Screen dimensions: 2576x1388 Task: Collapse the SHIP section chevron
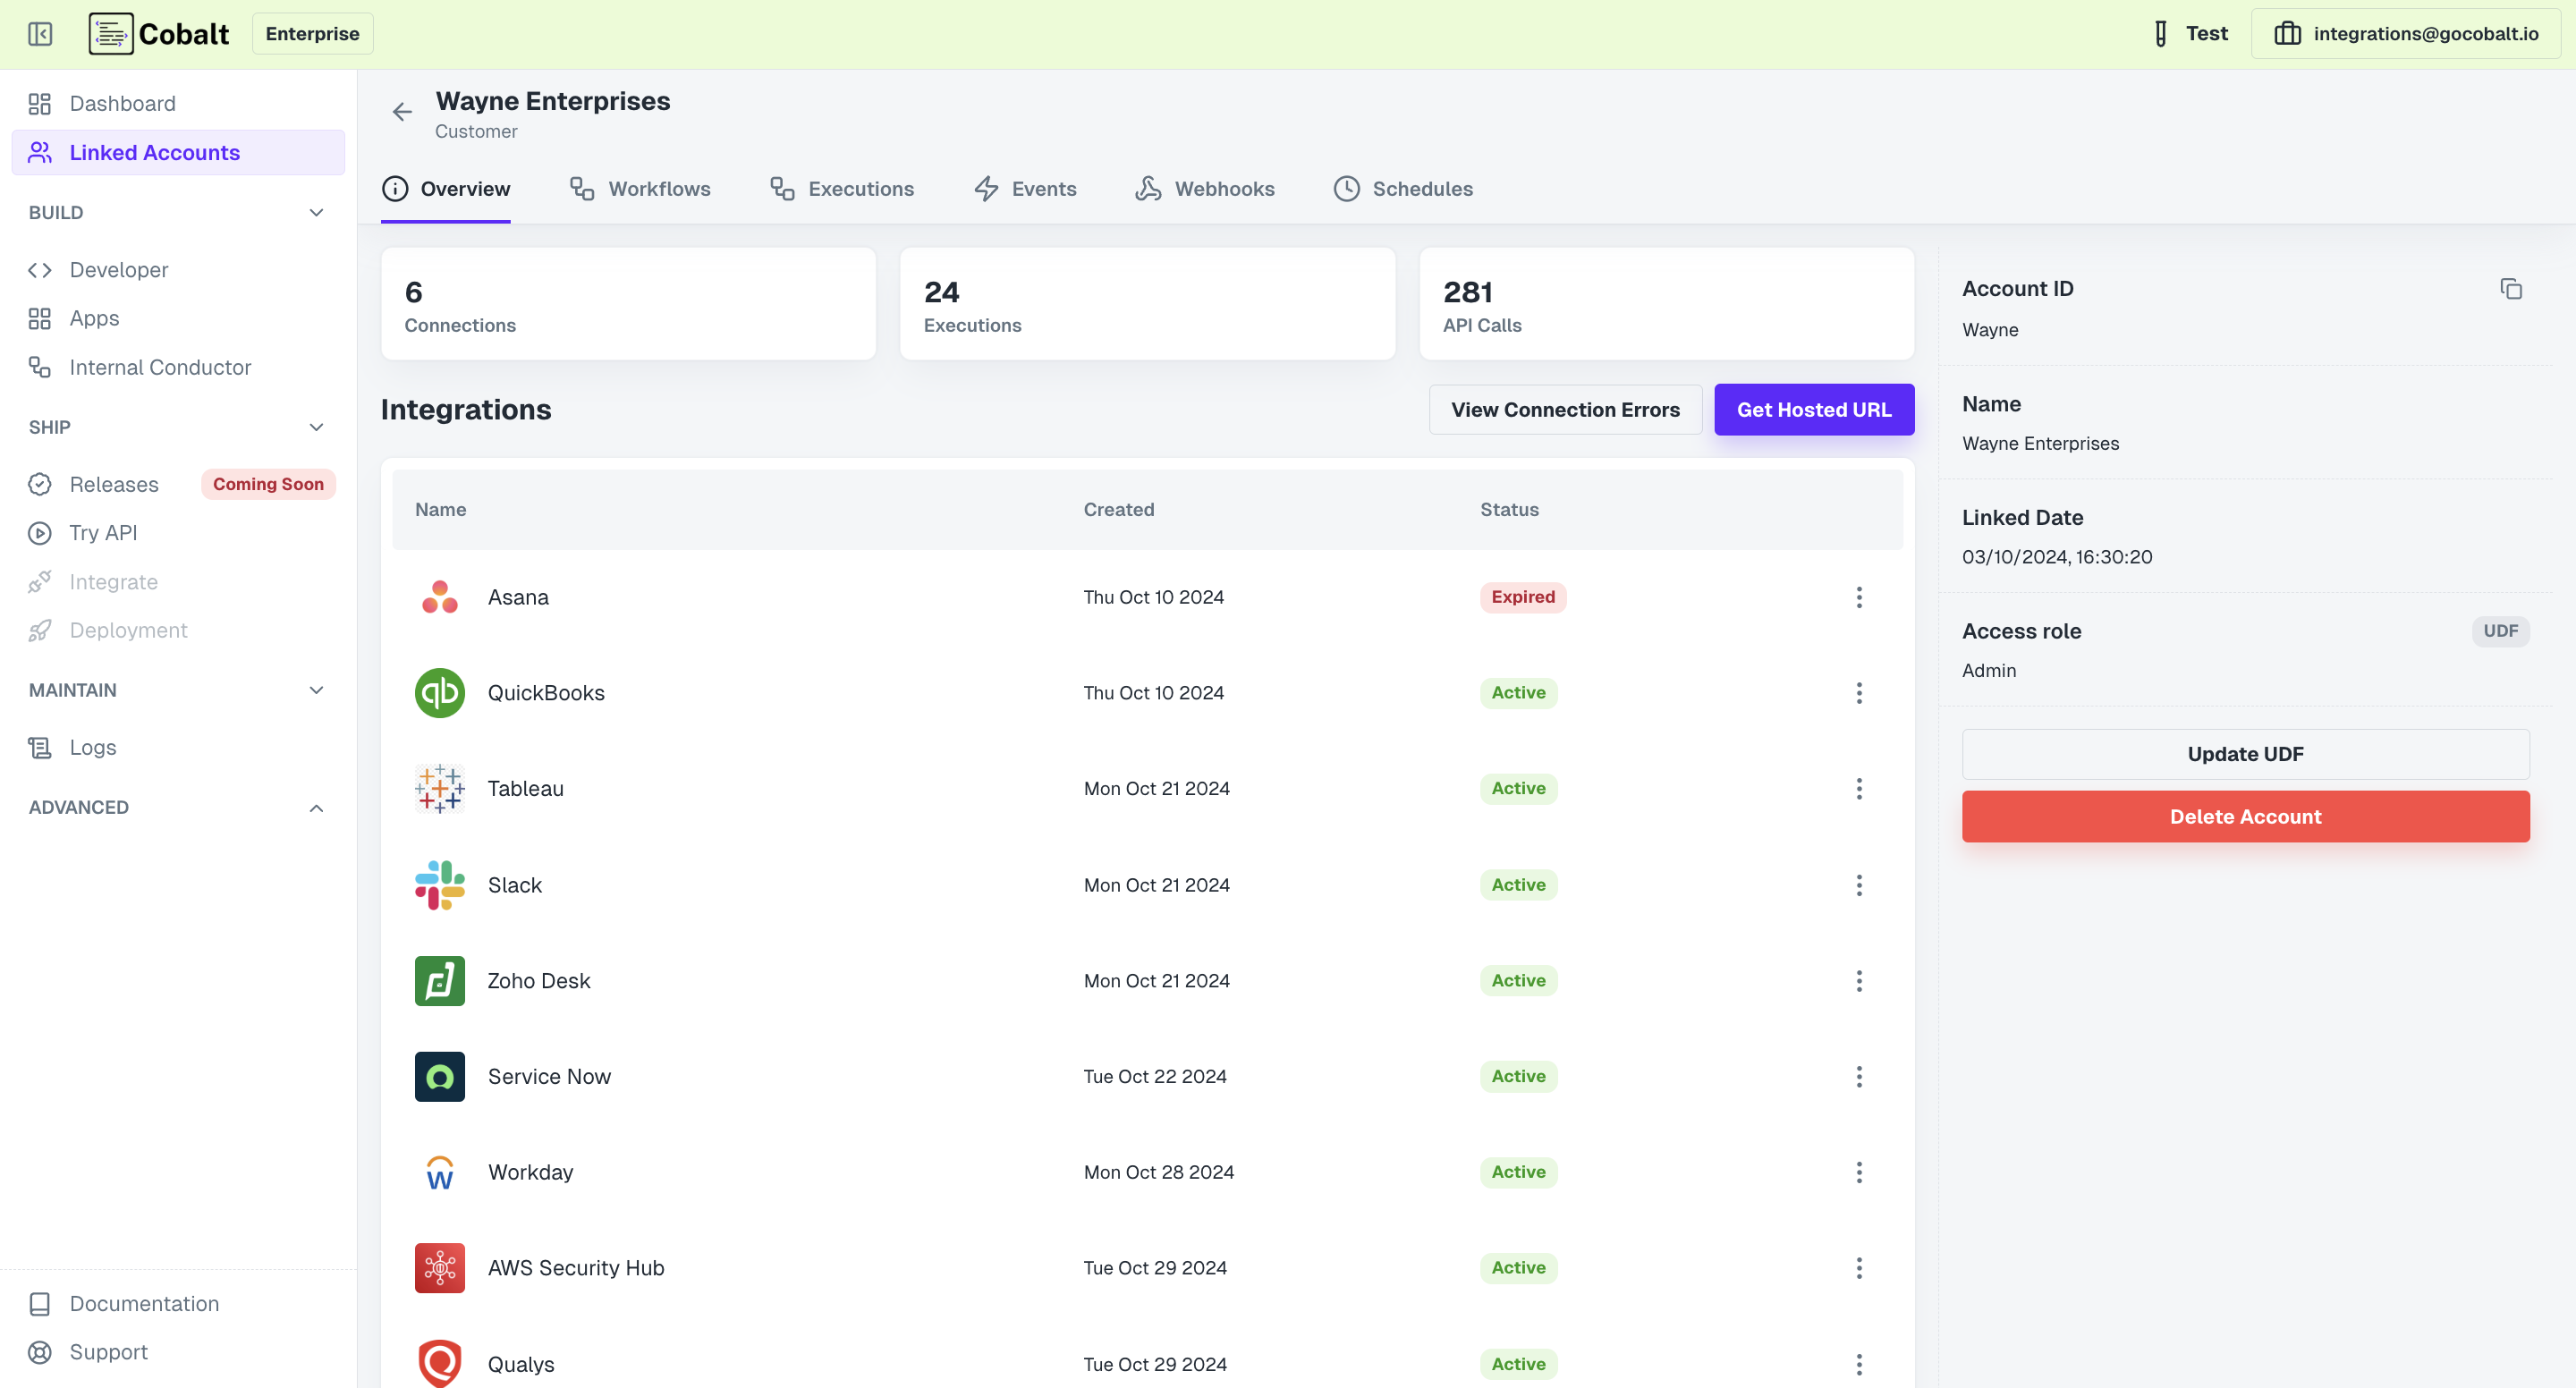(316, 428)
